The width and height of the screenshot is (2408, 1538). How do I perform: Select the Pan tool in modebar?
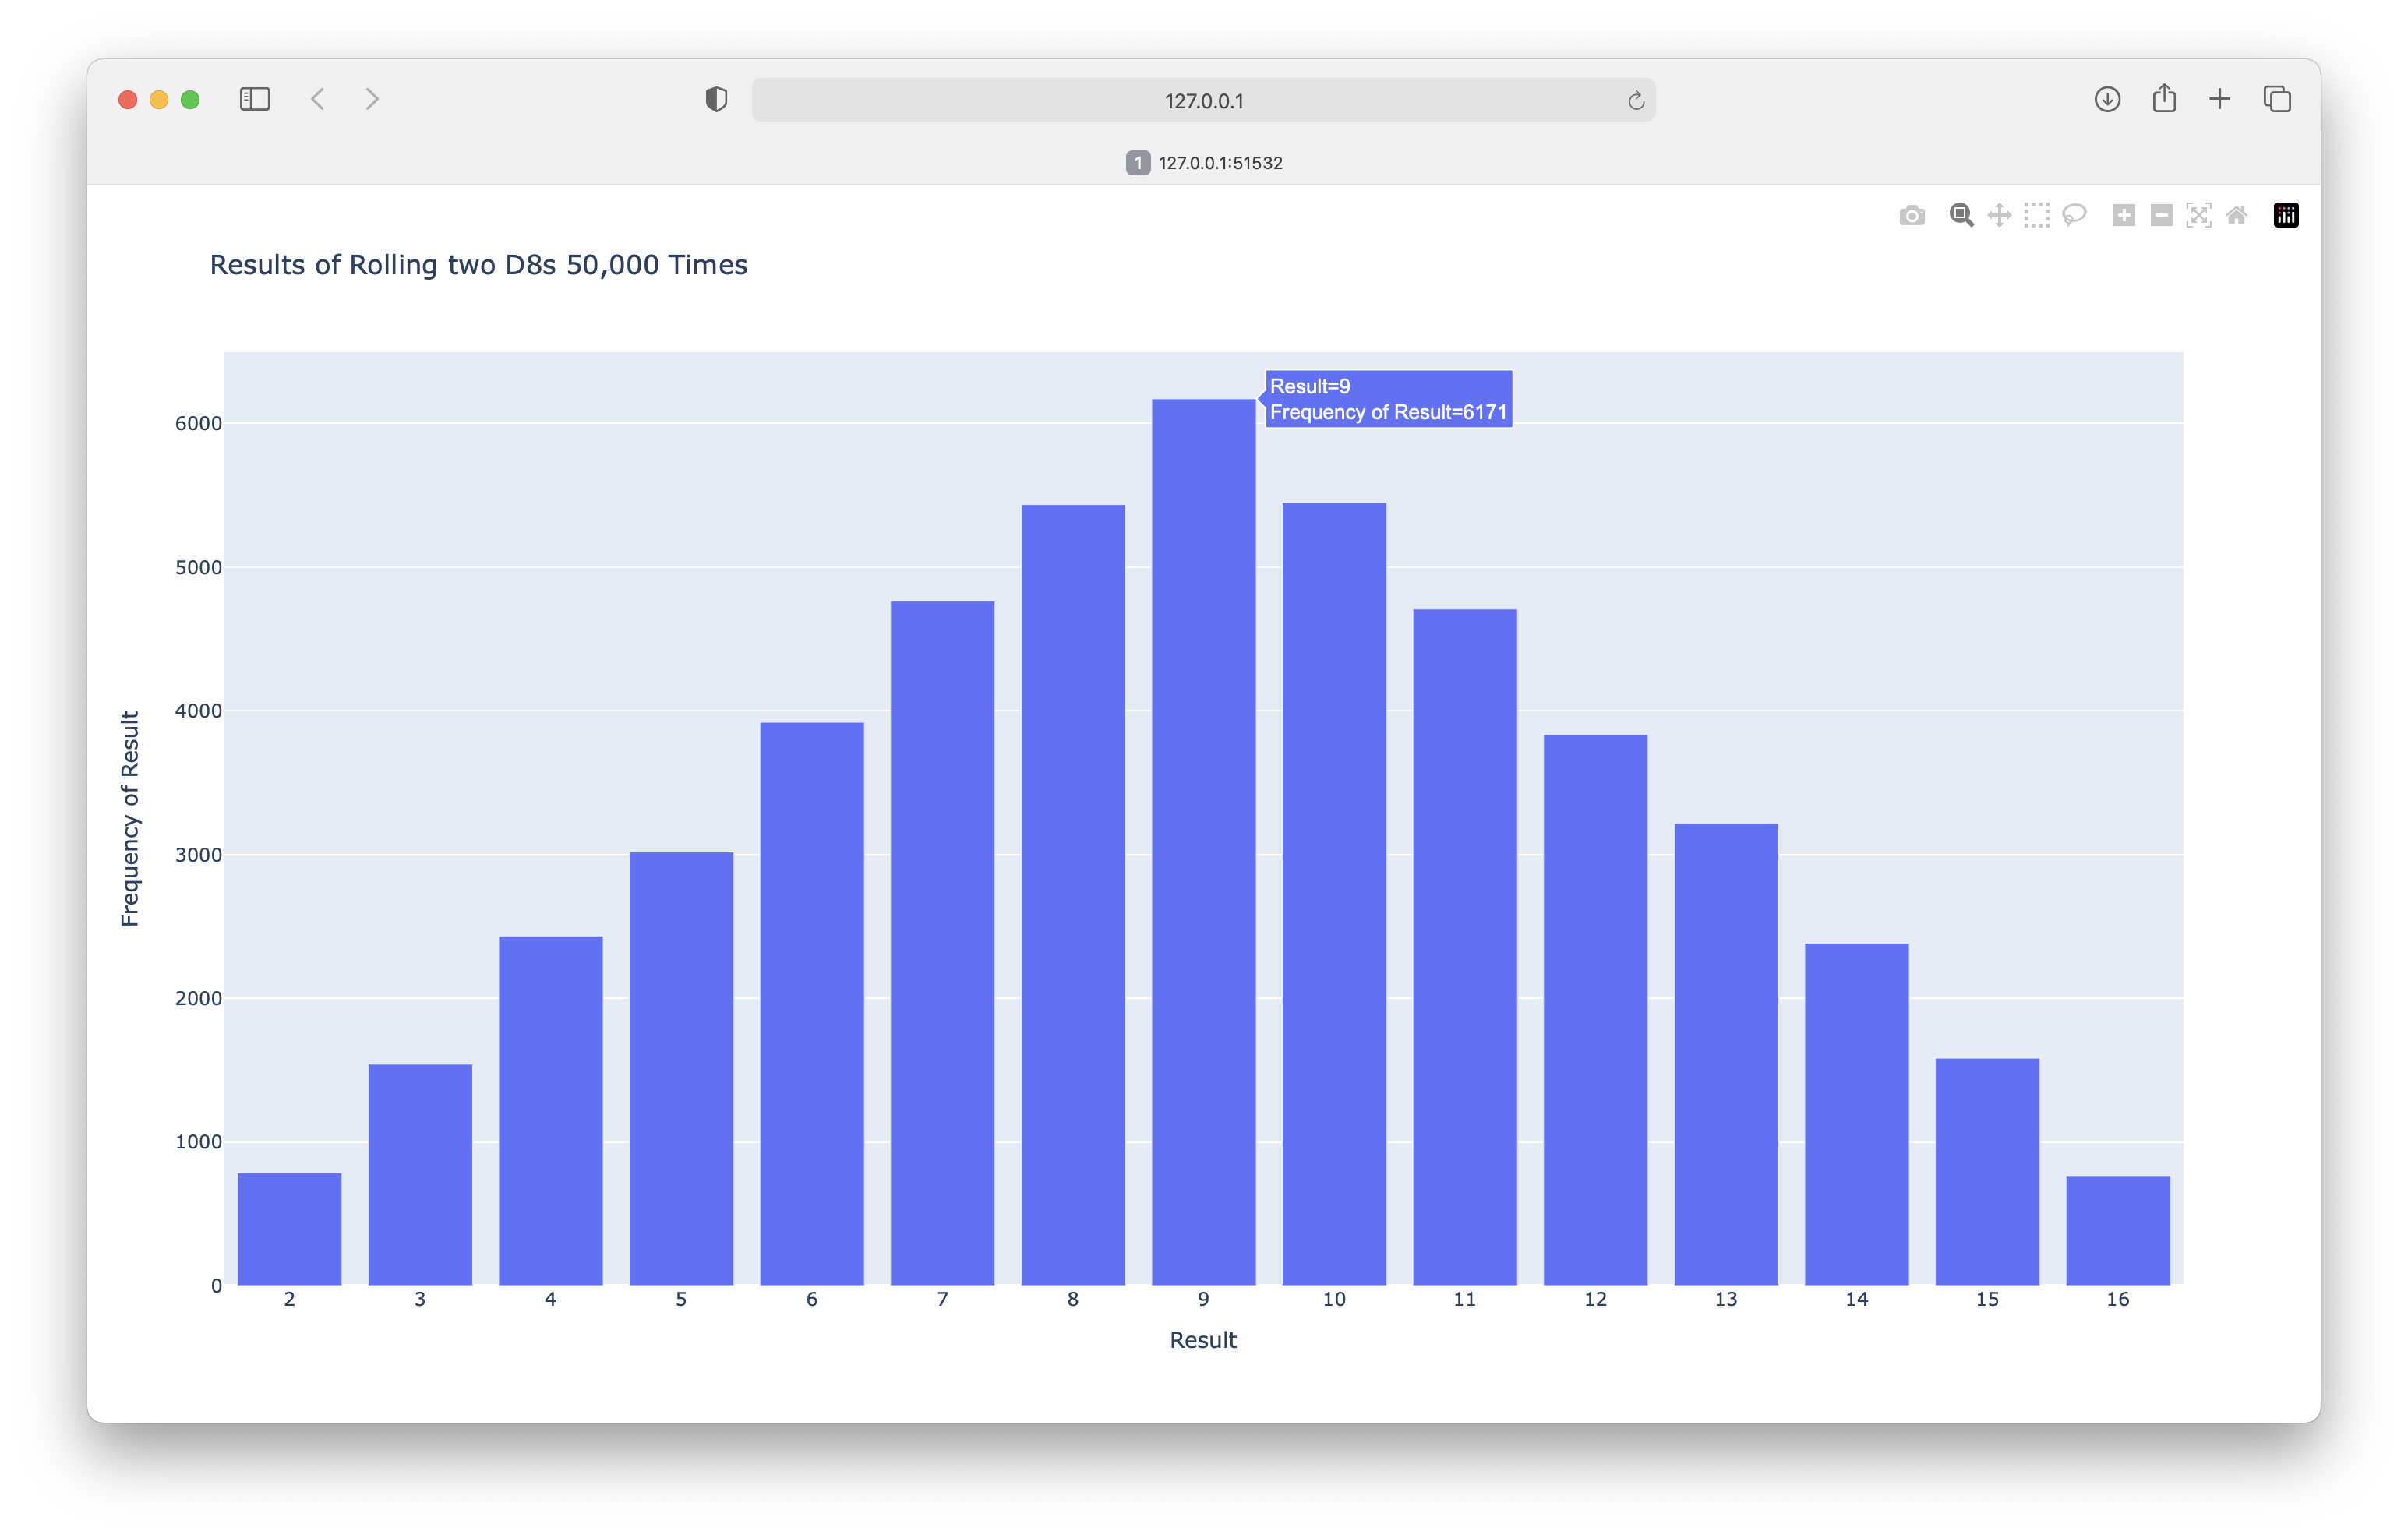tap(1999, 215)
